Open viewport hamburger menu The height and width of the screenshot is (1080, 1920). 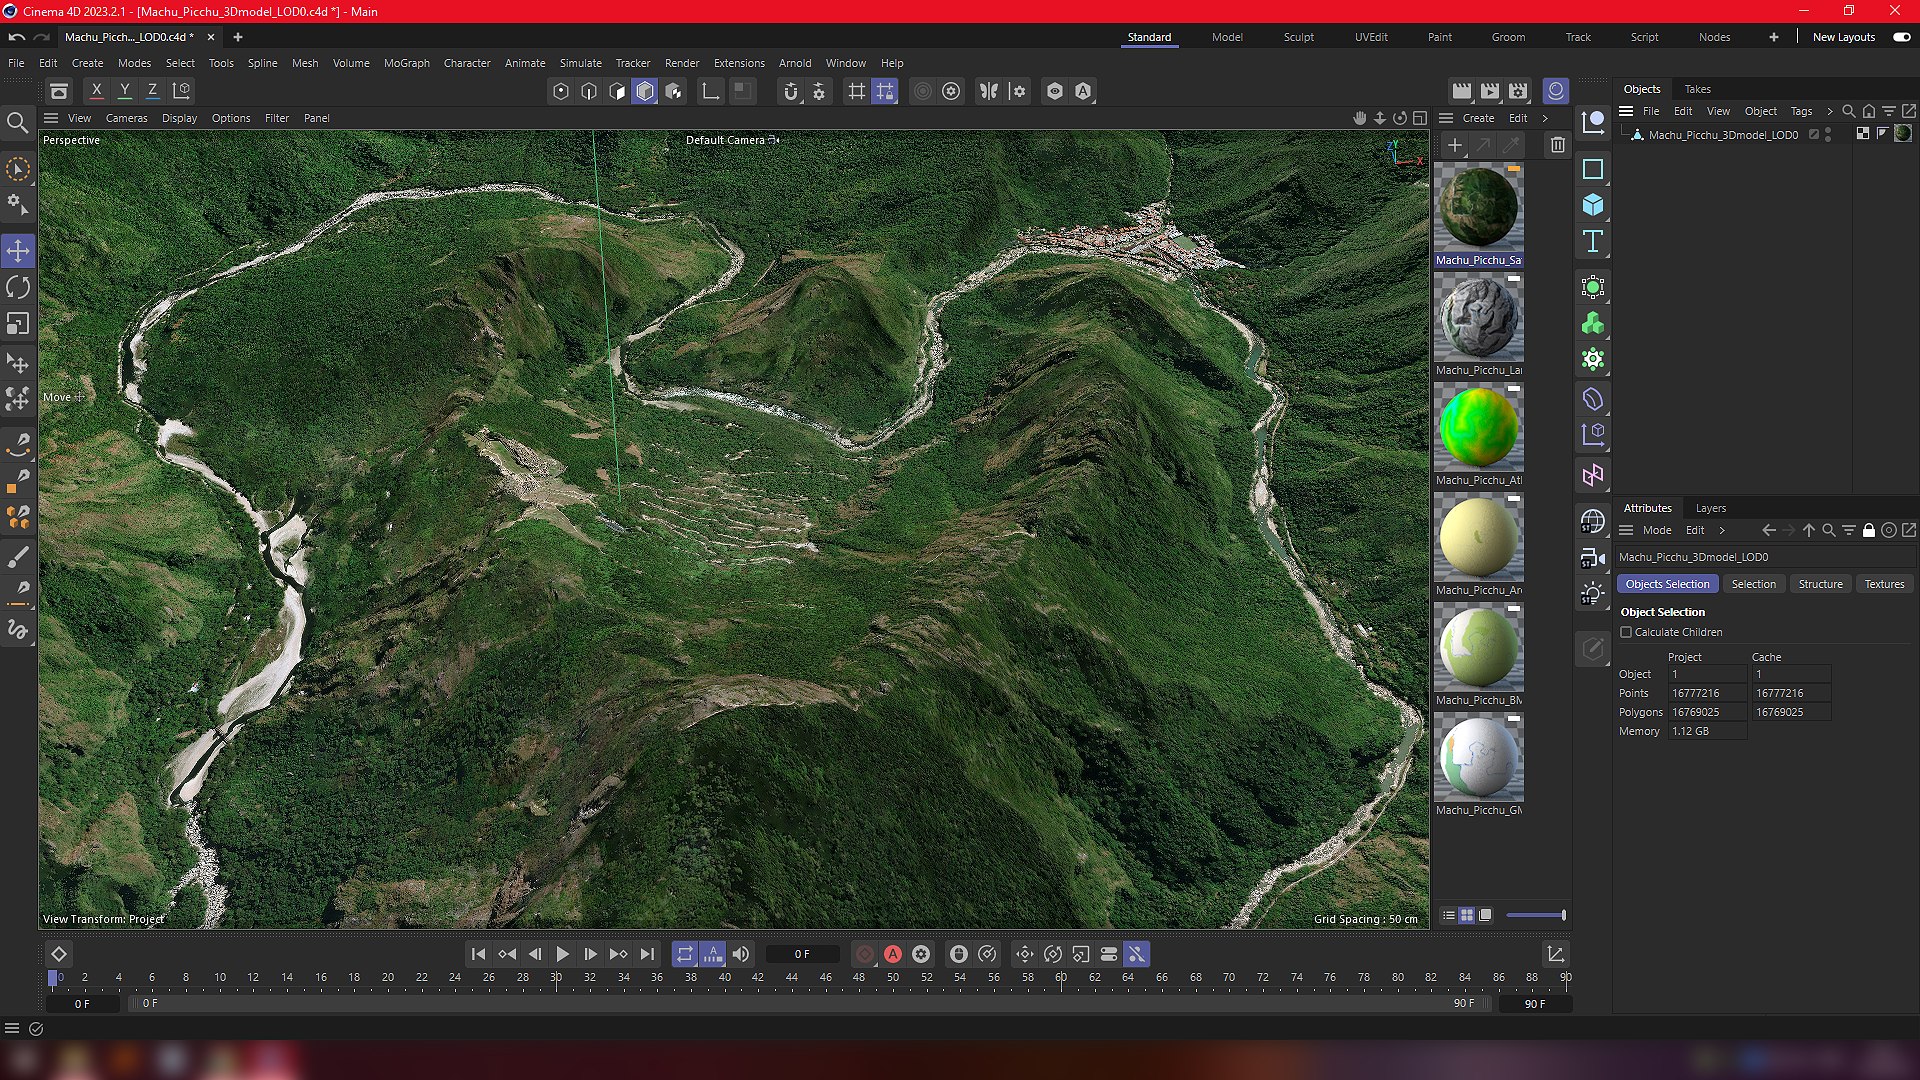51,118
